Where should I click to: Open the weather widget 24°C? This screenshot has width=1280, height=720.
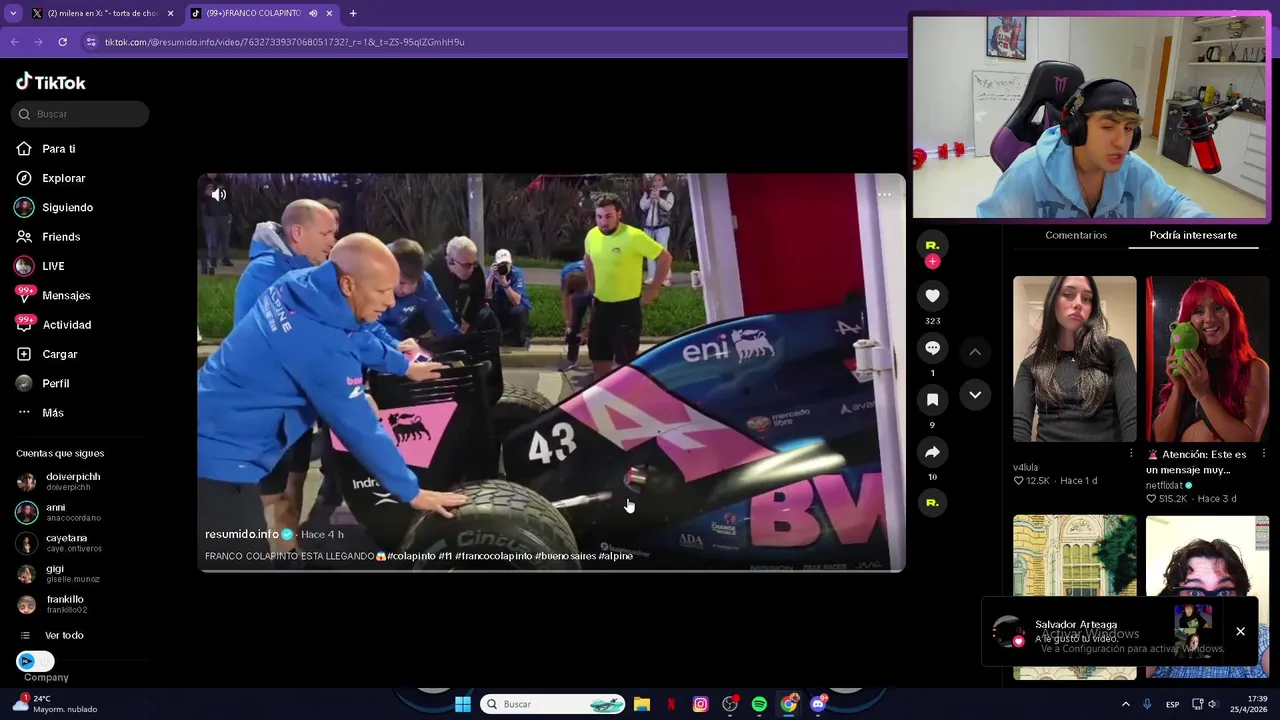coord(54,704)
